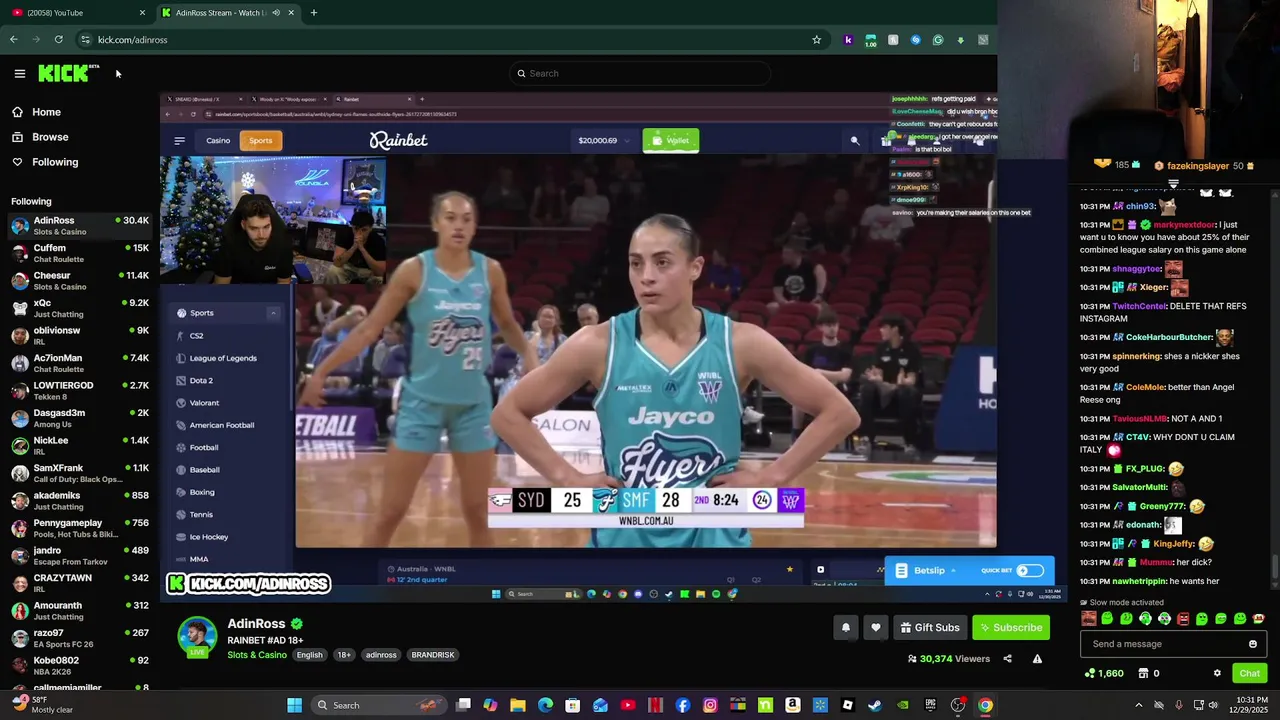
Task: Click the channel points 1,660 icon
Action: [1105, 673]
